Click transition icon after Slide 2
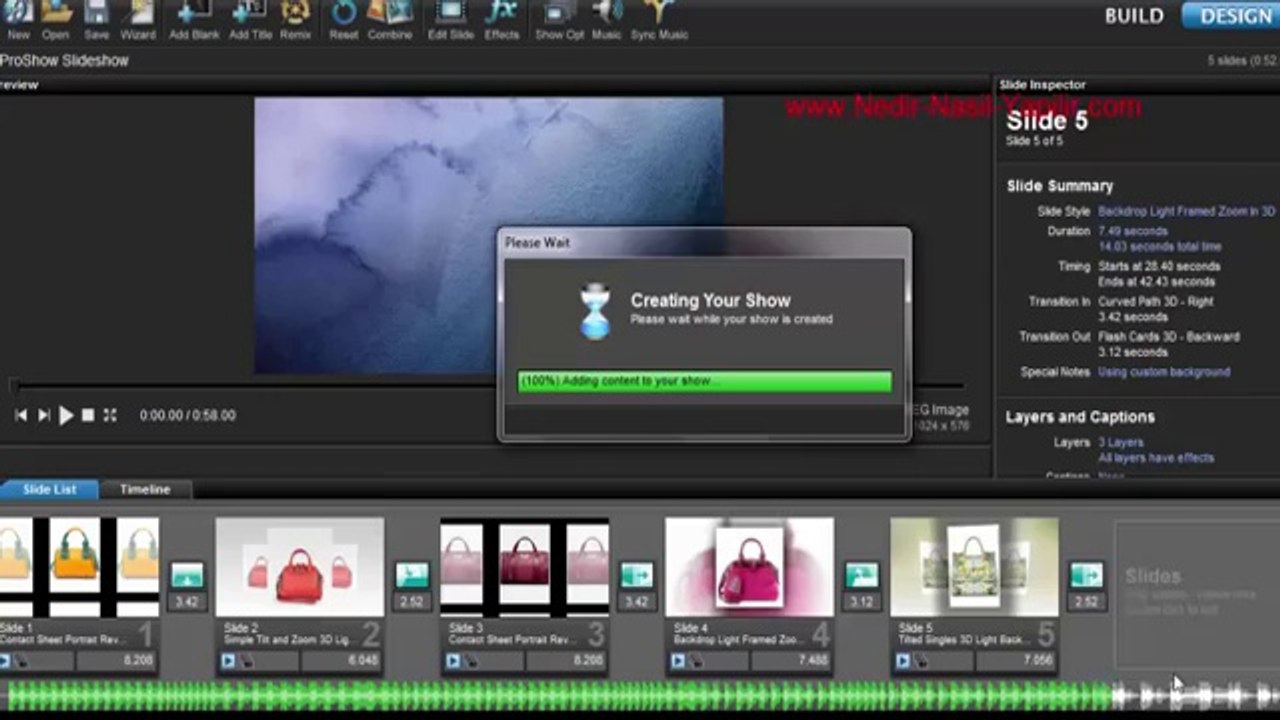1280x720 pixels. click(x=412, y=575)
